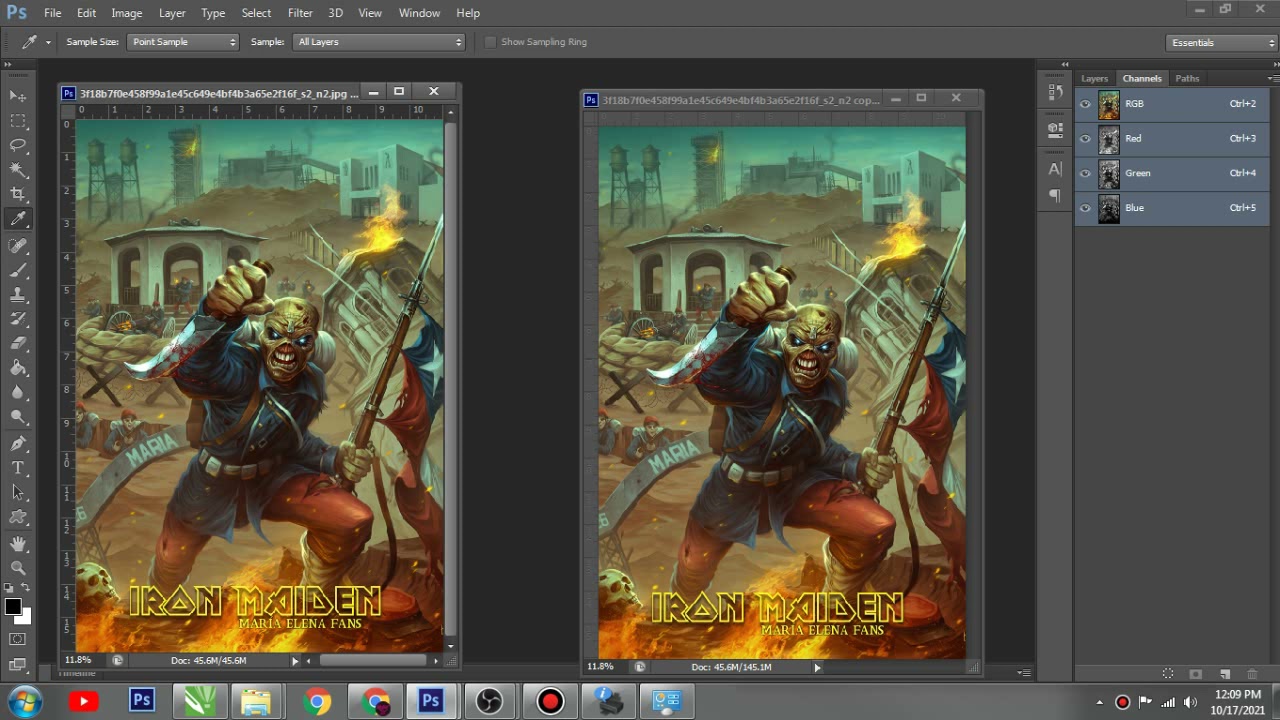Select the Eraser tool
Viewport: 1280px width, 720px height.
(x=18, y=344)
